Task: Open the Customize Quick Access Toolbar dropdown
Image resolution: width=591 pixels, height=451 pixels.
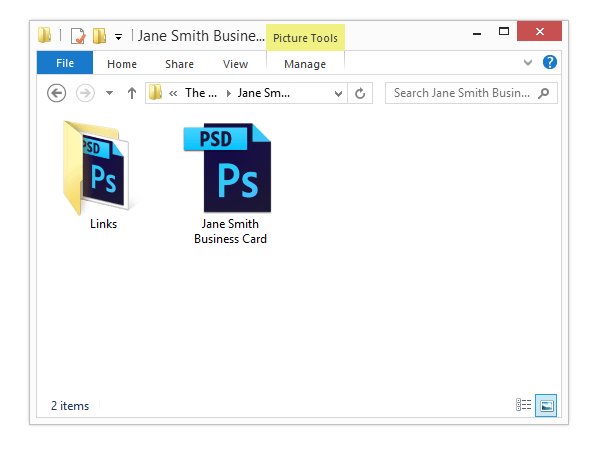Action: coord(118,37)
